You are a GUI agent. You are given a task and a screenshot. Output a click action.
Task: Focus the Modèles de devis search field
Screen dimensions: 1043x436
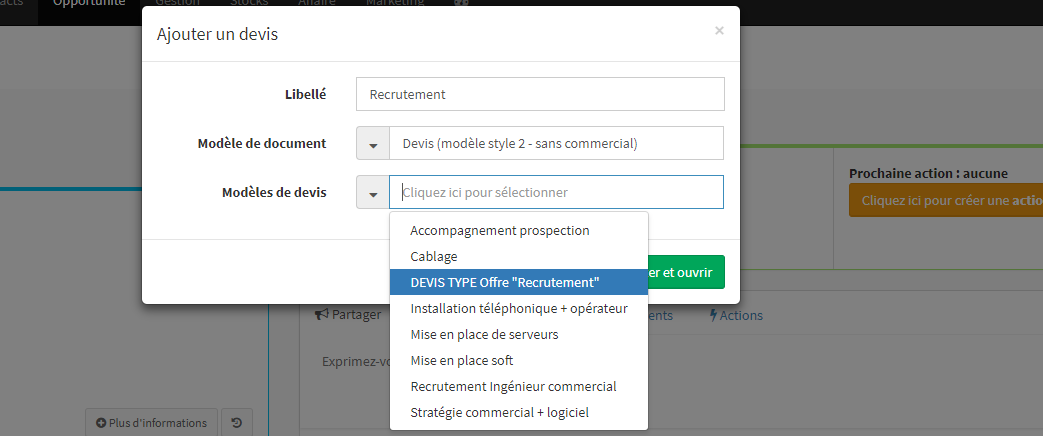pos(557,192)
